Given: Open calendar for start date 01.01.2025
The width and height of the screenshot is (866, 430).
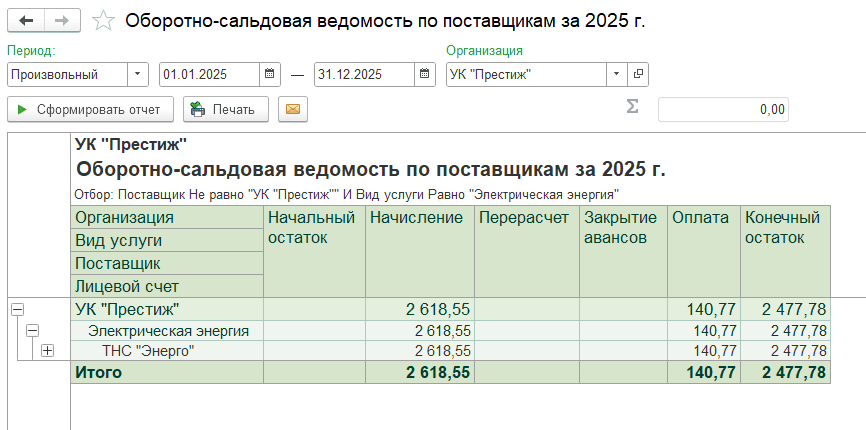Looking at the screenshot, I should coord(270,74).
